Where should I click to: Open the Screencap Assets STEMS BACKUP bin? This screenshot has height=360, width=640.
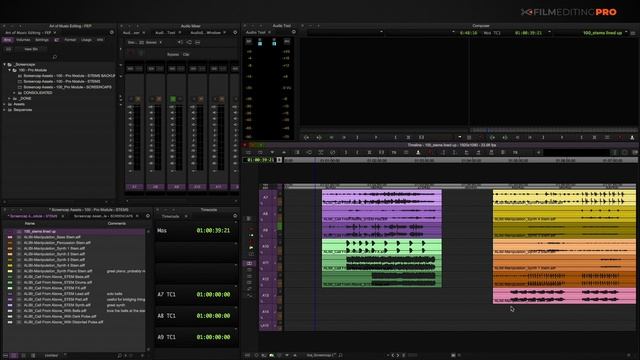coord(69,76)
